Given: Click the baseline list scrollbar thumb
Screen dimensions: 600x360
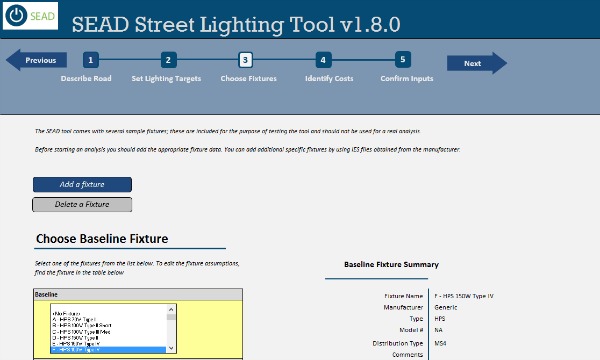Looking at the screenshot, I should coord(171,317).
